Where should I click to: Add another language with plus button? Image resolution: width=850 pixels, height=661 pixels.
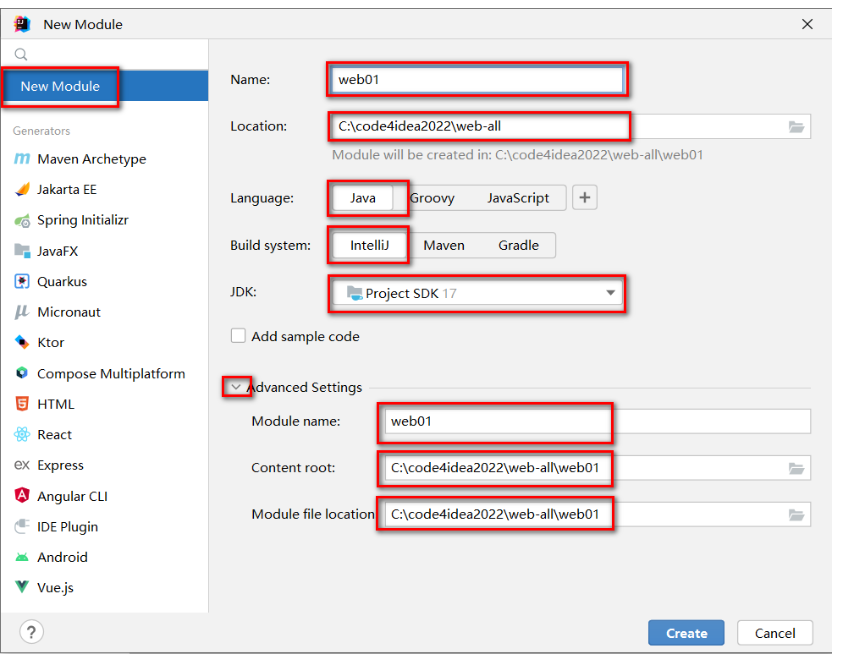coord(584,197)
